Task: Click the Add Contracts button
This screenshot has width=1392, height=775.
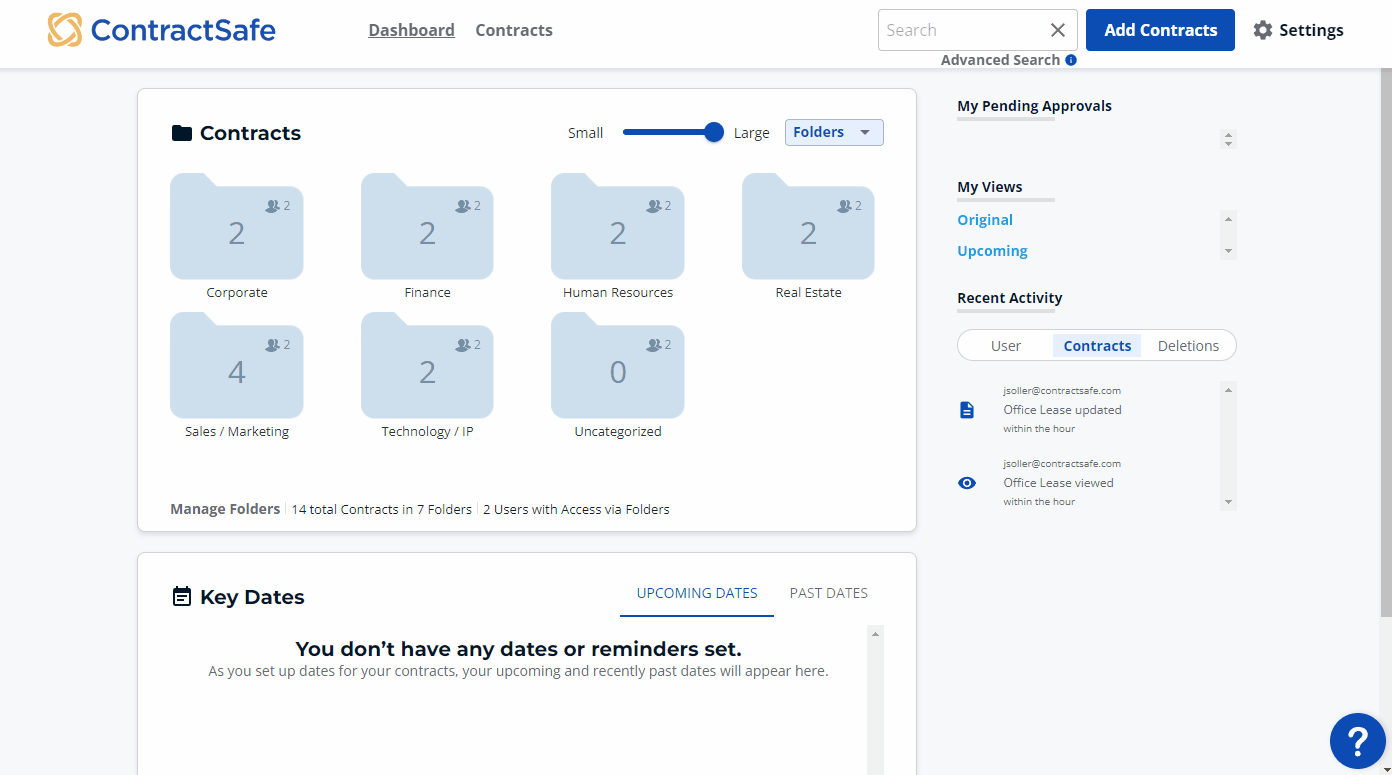Action: click(x=1160, y=30)
